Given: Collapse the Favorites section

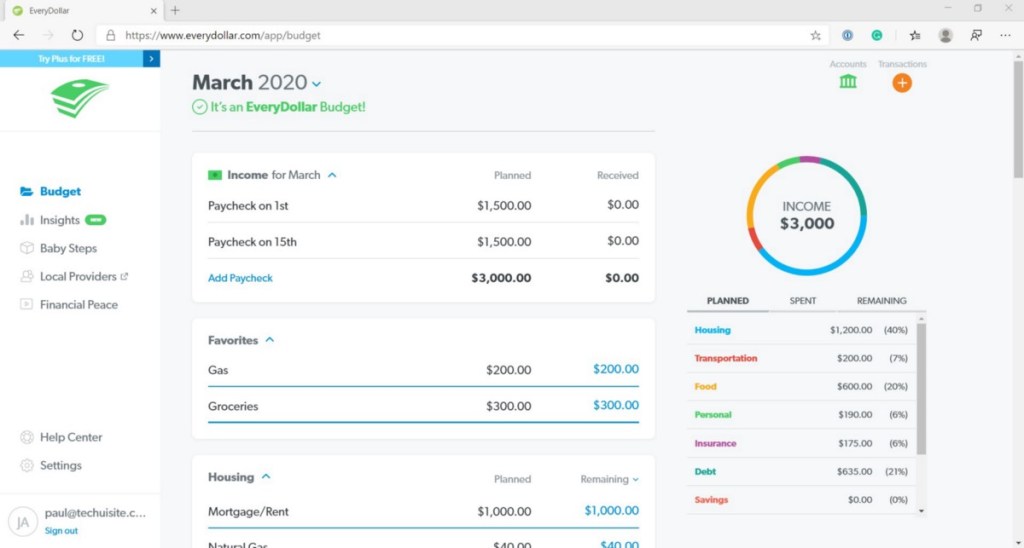Looking at the screenshot, I should click(x=270, y=340).
